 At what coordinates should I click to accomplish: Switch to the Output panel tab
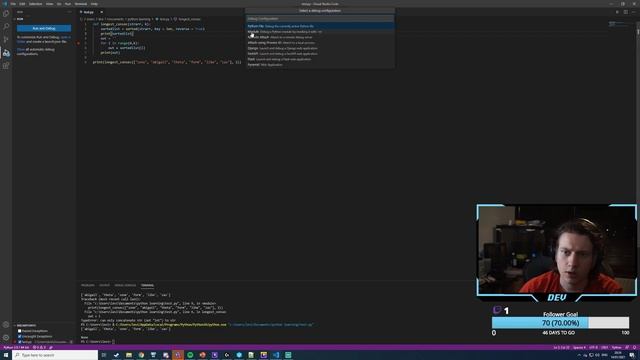click(104, 285)
